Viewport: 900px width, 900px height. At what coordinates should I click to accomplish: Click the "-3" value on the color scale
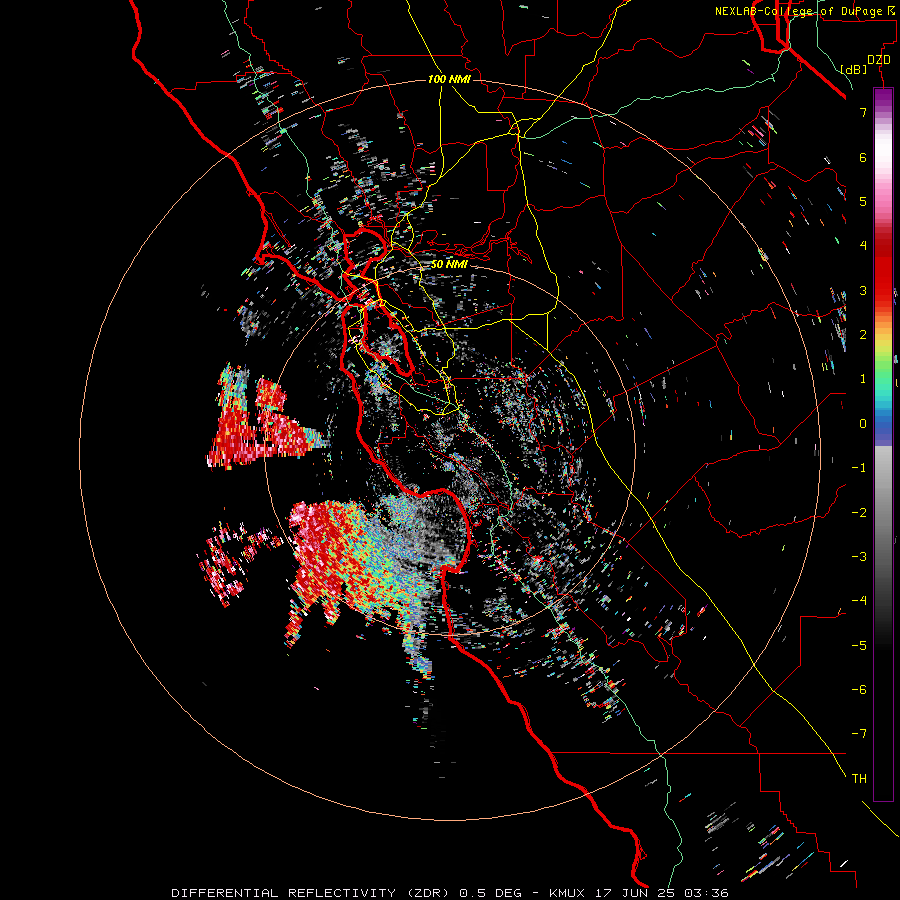pyautogui.click(x=859, y=557)
